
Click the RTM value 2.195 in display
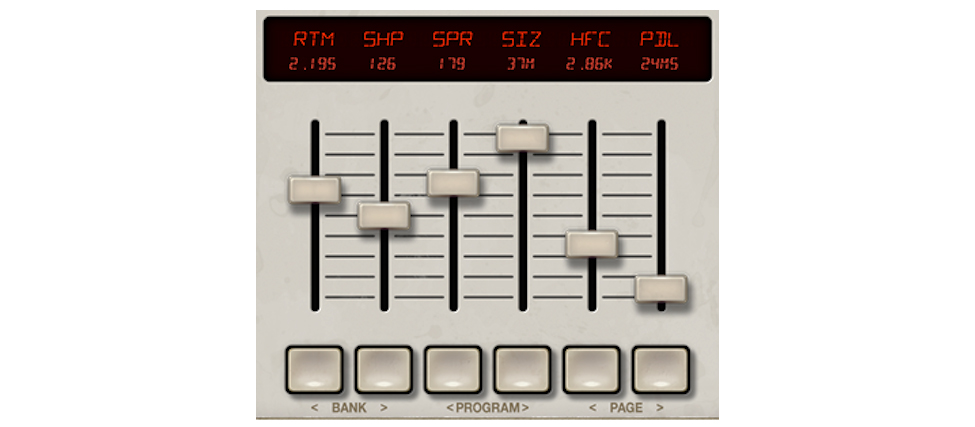[313, 65]
